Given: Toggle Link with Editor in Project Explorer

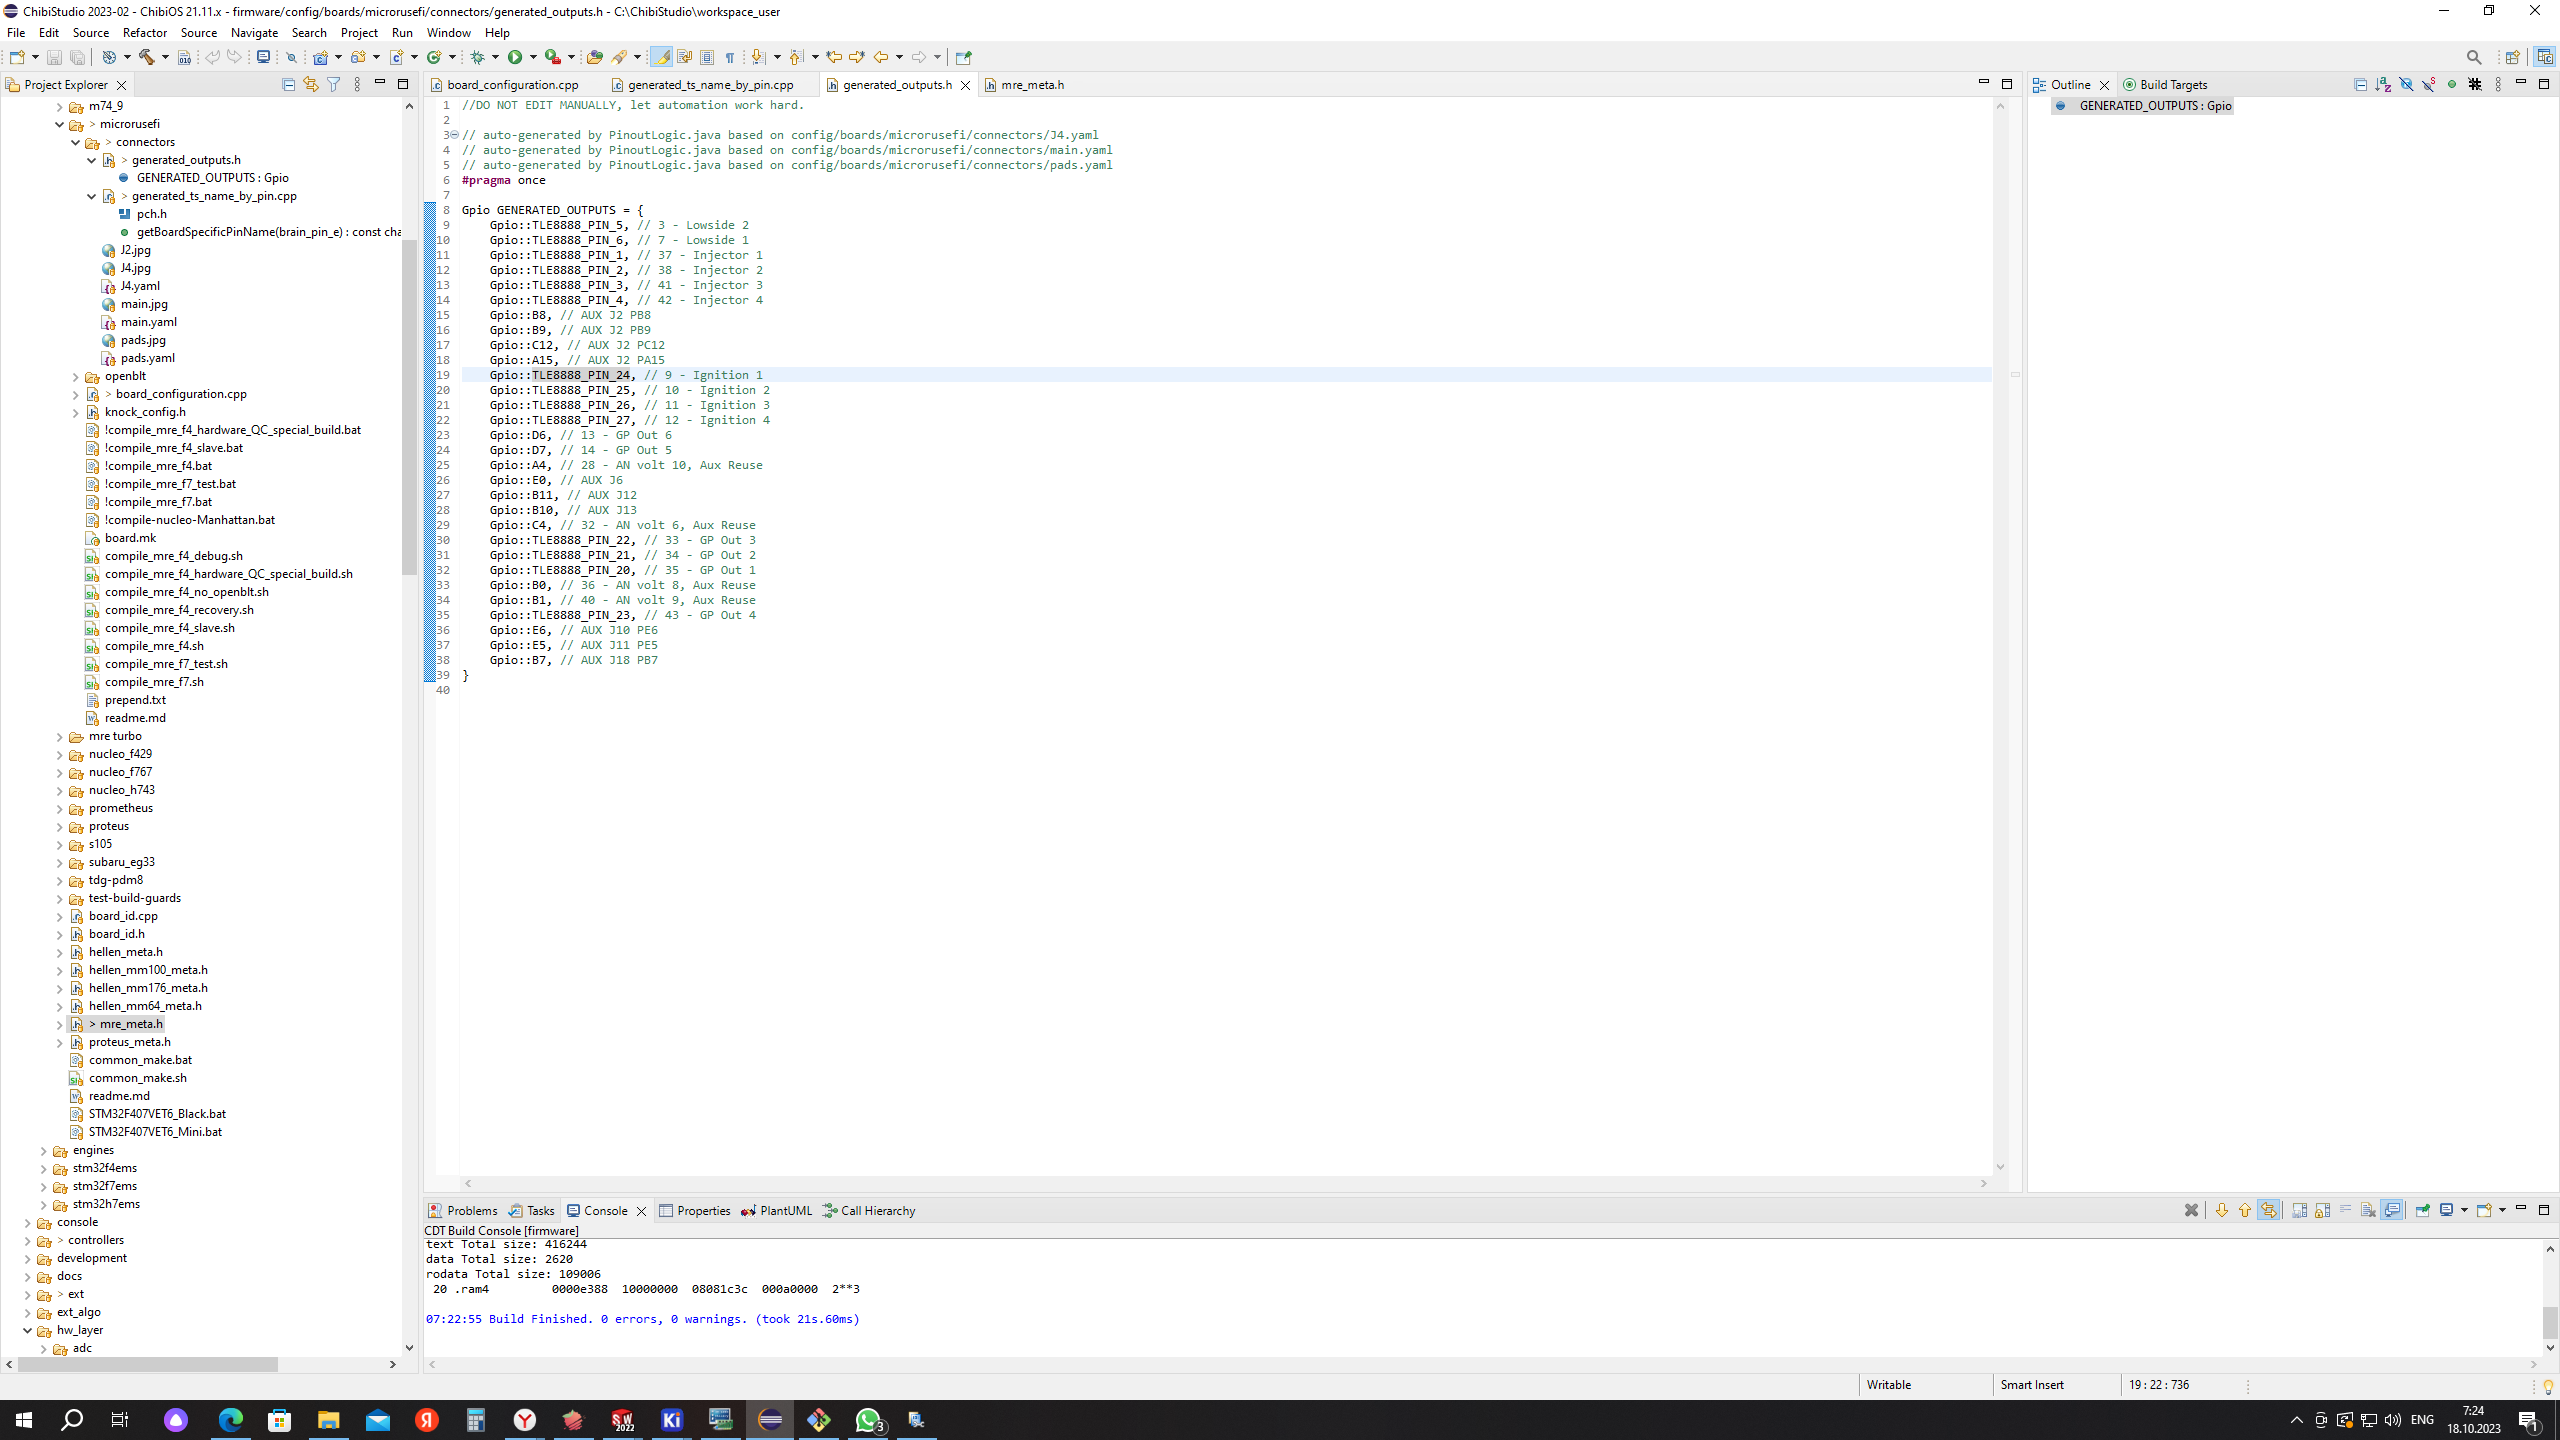Looking at the screenshot, I should 310,85.
